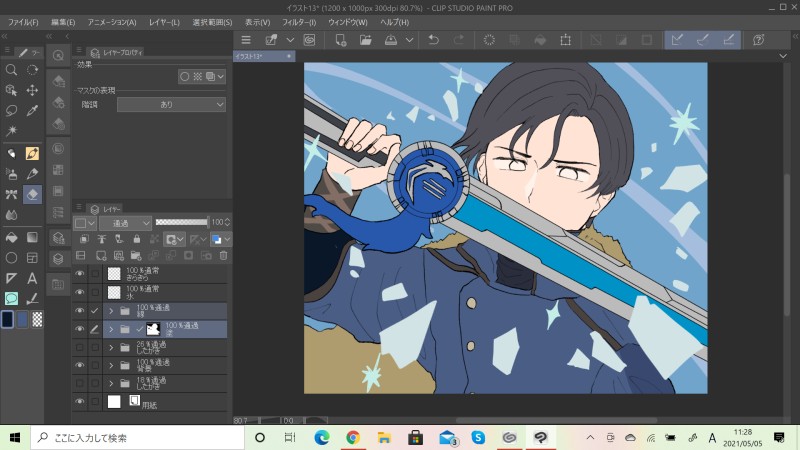Open CLIP STUDIO launcher icon in command bar
The width and height of the screenshot is (800, 450).
309,40
